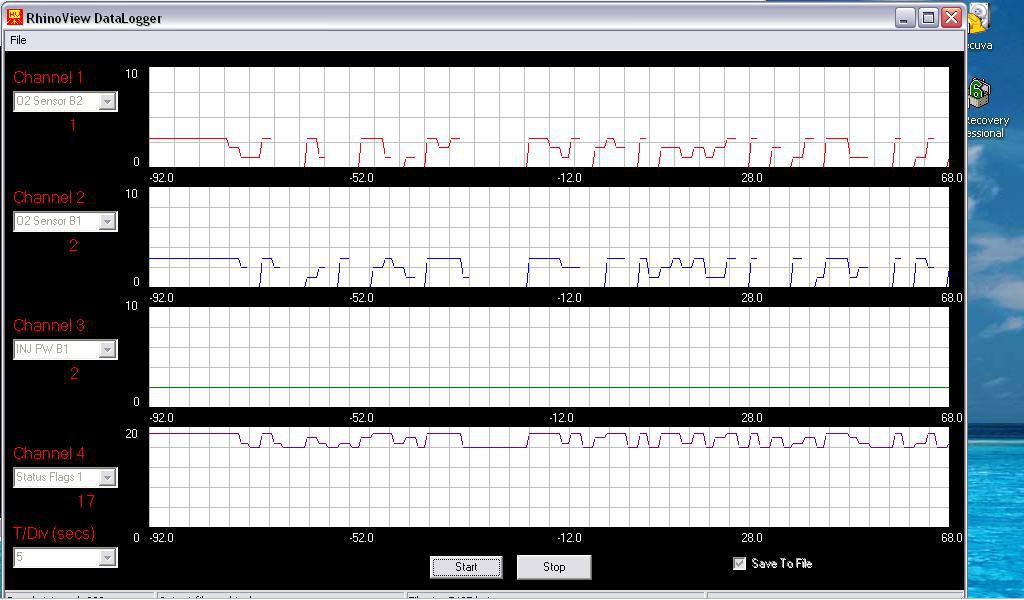The width and height of the screenshot is (1024, 600).
Task: Toggle the Save To File checkbox
Action: [739, 563]
